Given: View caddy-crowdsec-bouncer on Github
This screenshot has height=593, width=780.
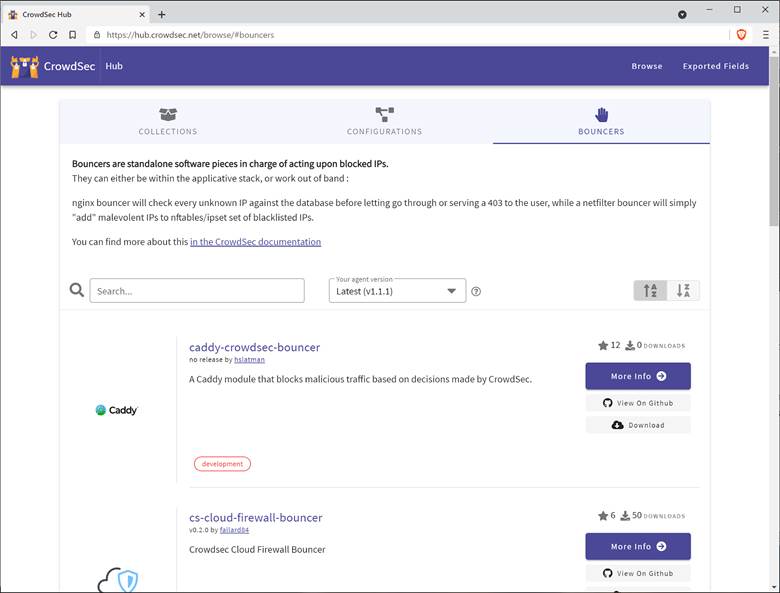Looking at the screenshot, I should [638, 403].
